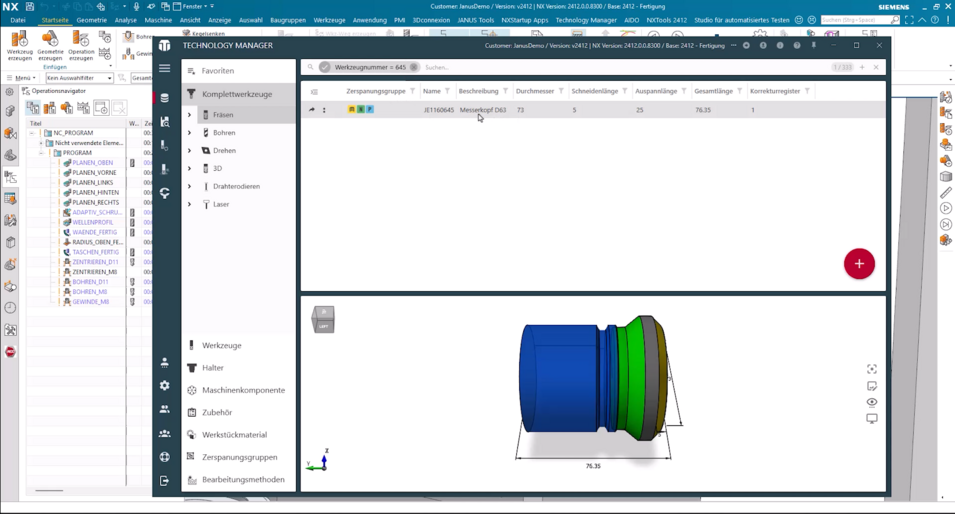The image size is (955, 514).
Task: Open settings gear in Technology Manager sidebar
Action: pyautogui.click(x=164, y=386)
